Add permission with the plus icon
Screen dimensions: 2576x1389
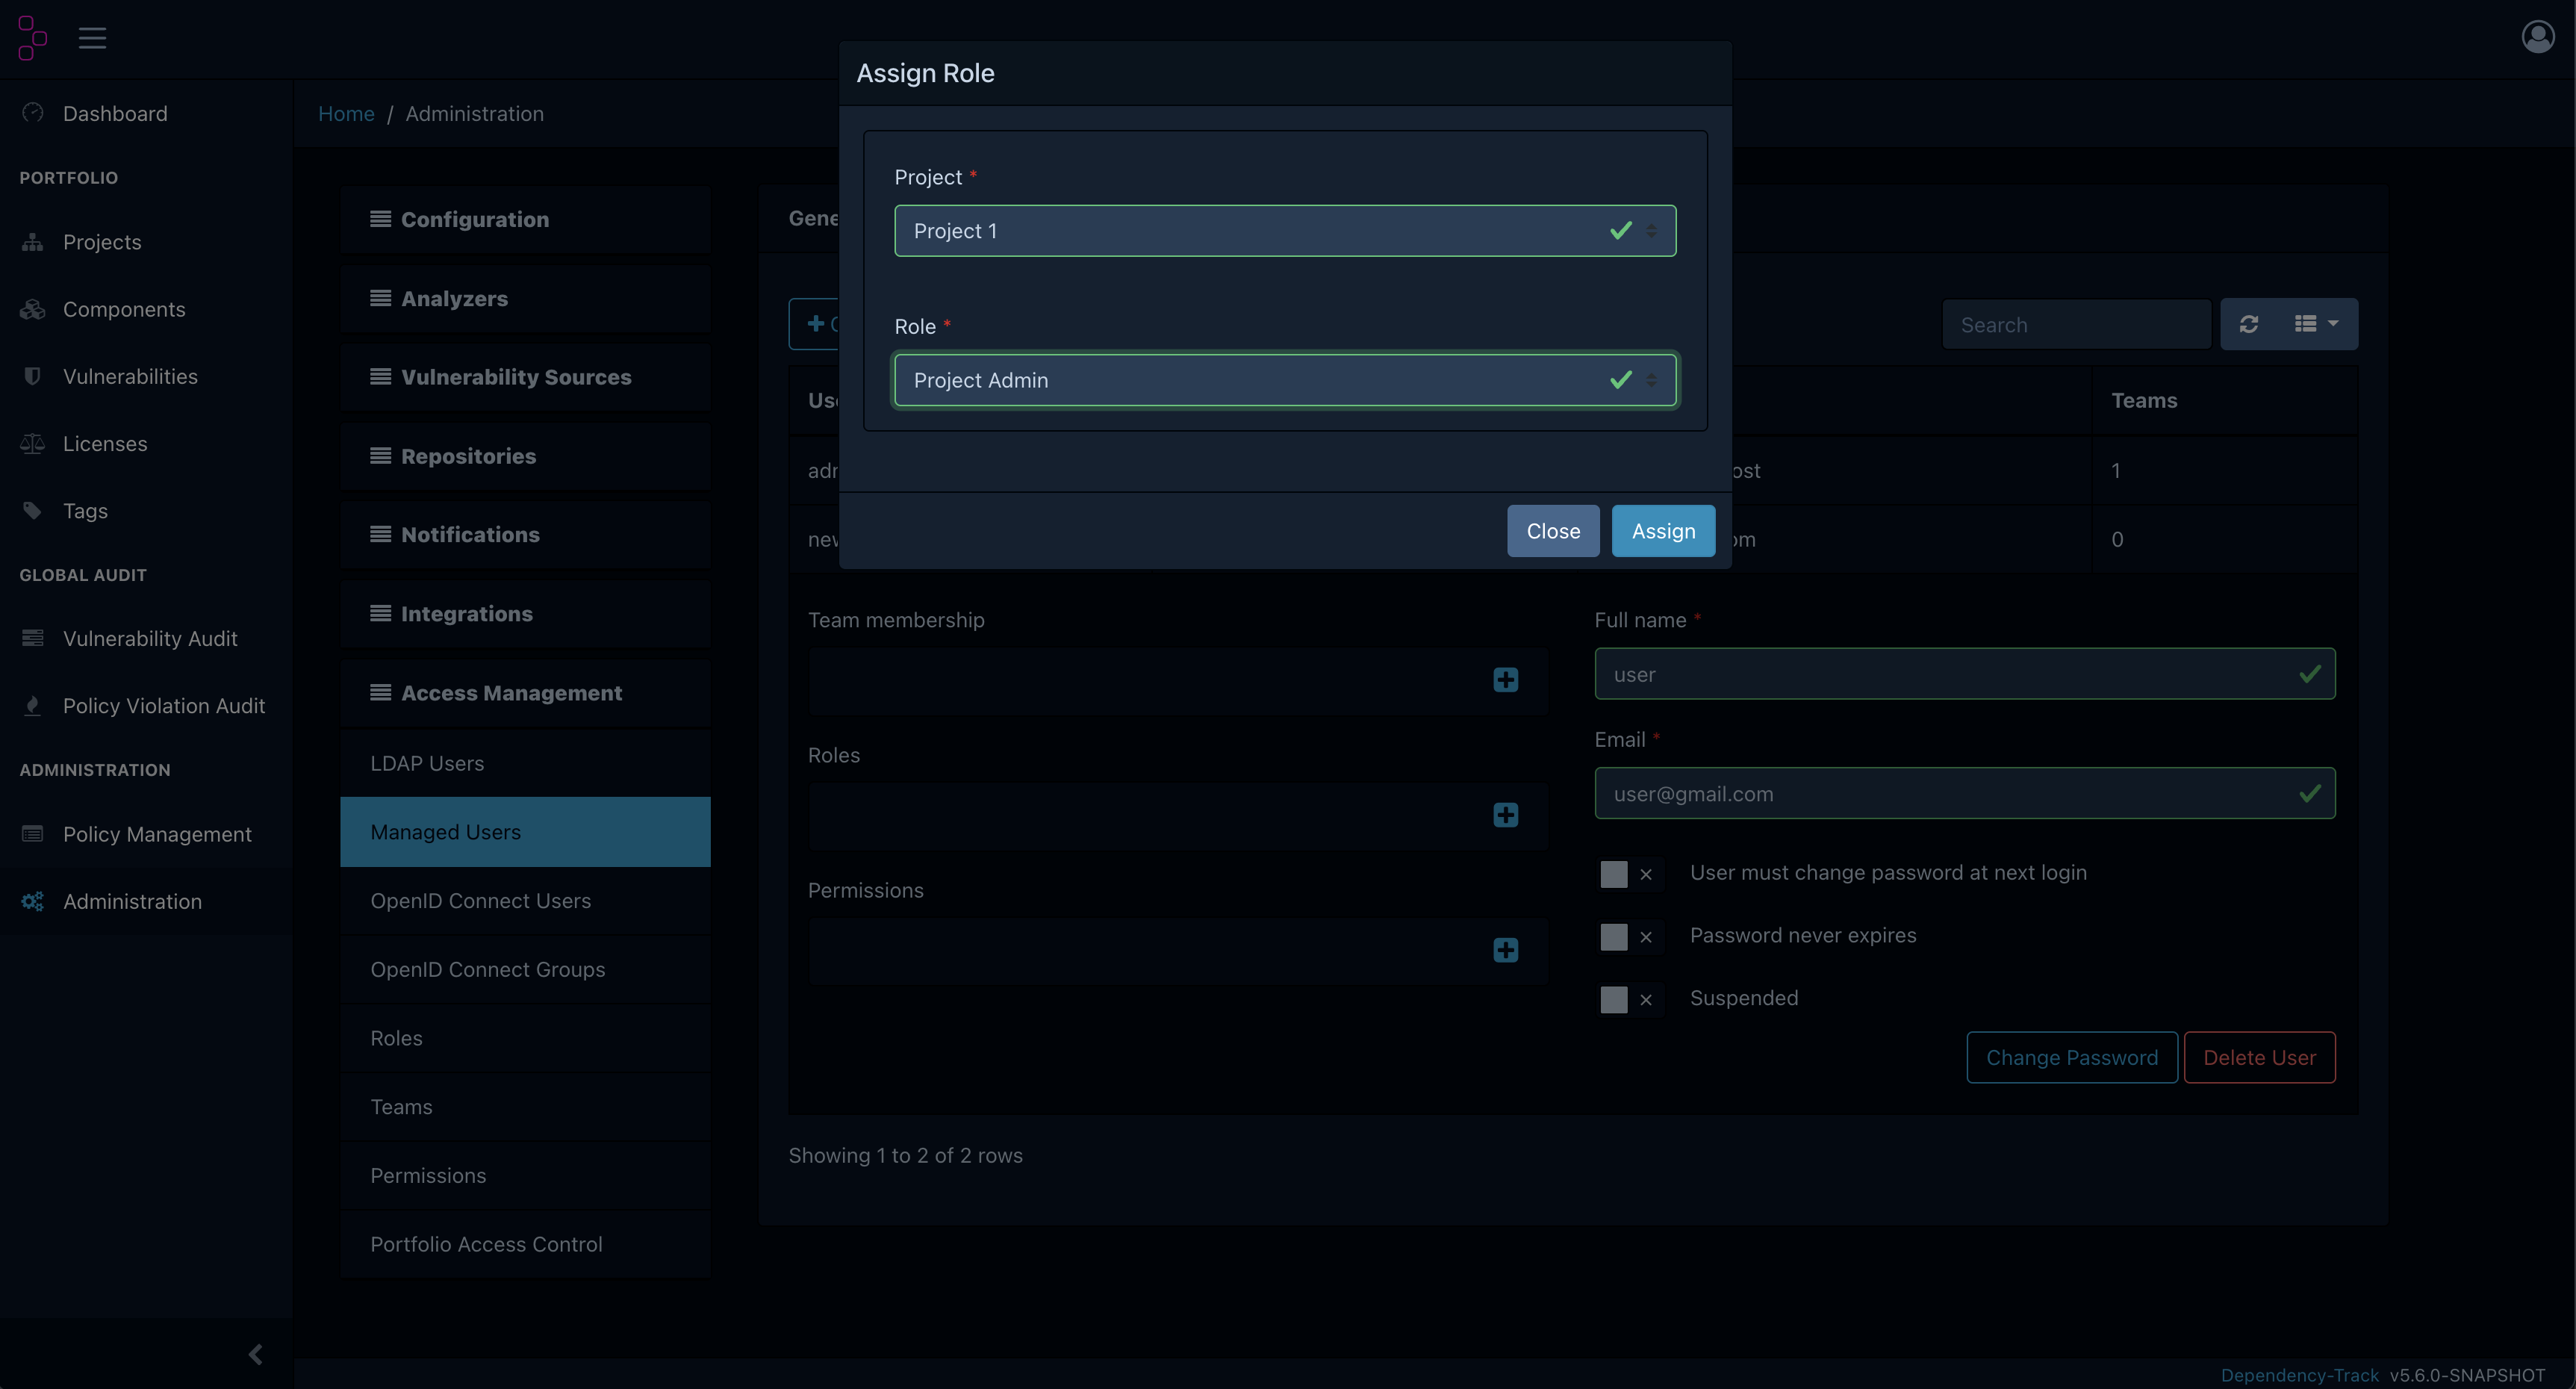(x=1505, y=950)
